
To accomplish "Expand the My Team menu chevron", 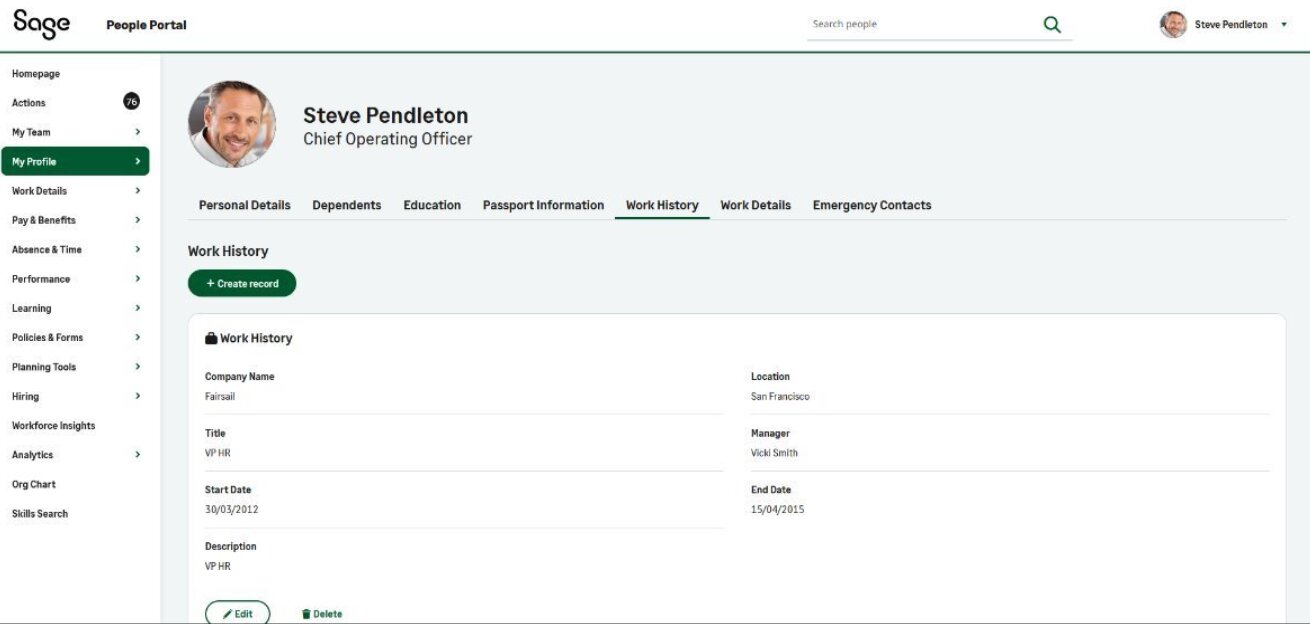I will [x=138, y=132].
